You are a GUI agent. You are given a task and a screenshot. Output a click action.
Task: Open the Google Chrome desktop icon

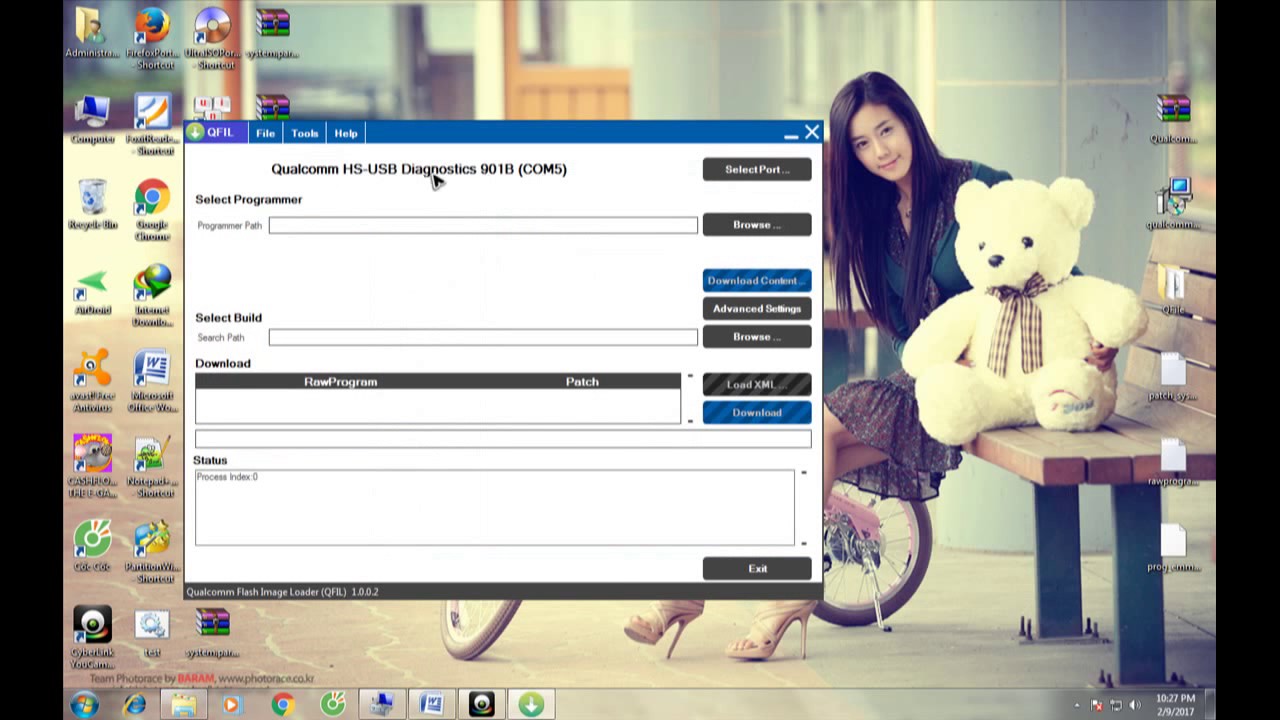153,210
